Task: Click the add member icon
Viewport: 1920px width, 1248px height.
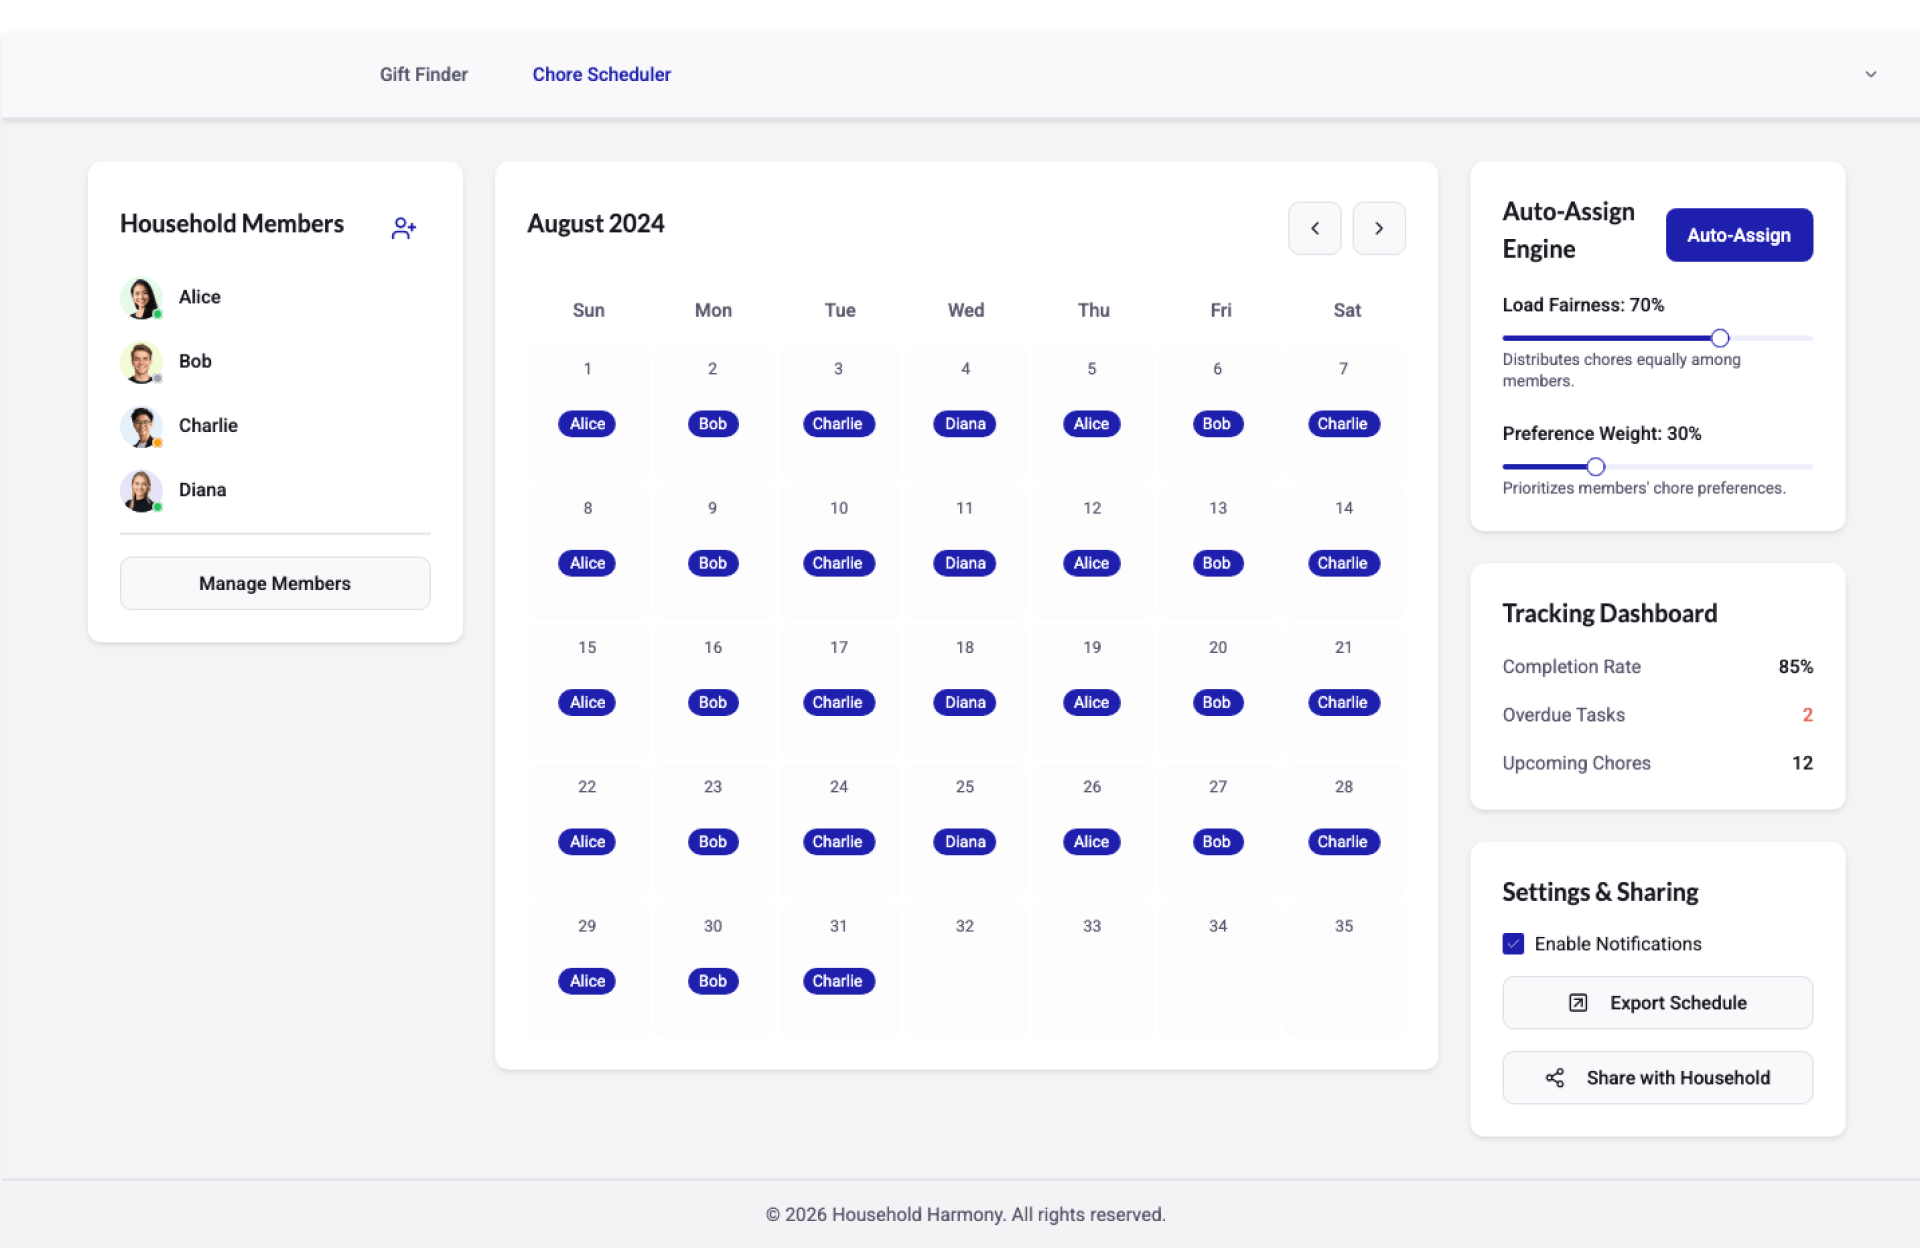Action: tap(403, 228)
